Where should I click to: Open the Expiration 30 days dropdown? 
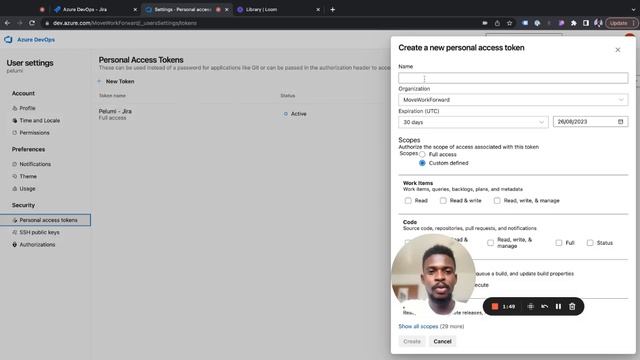(x=473, y=122)
